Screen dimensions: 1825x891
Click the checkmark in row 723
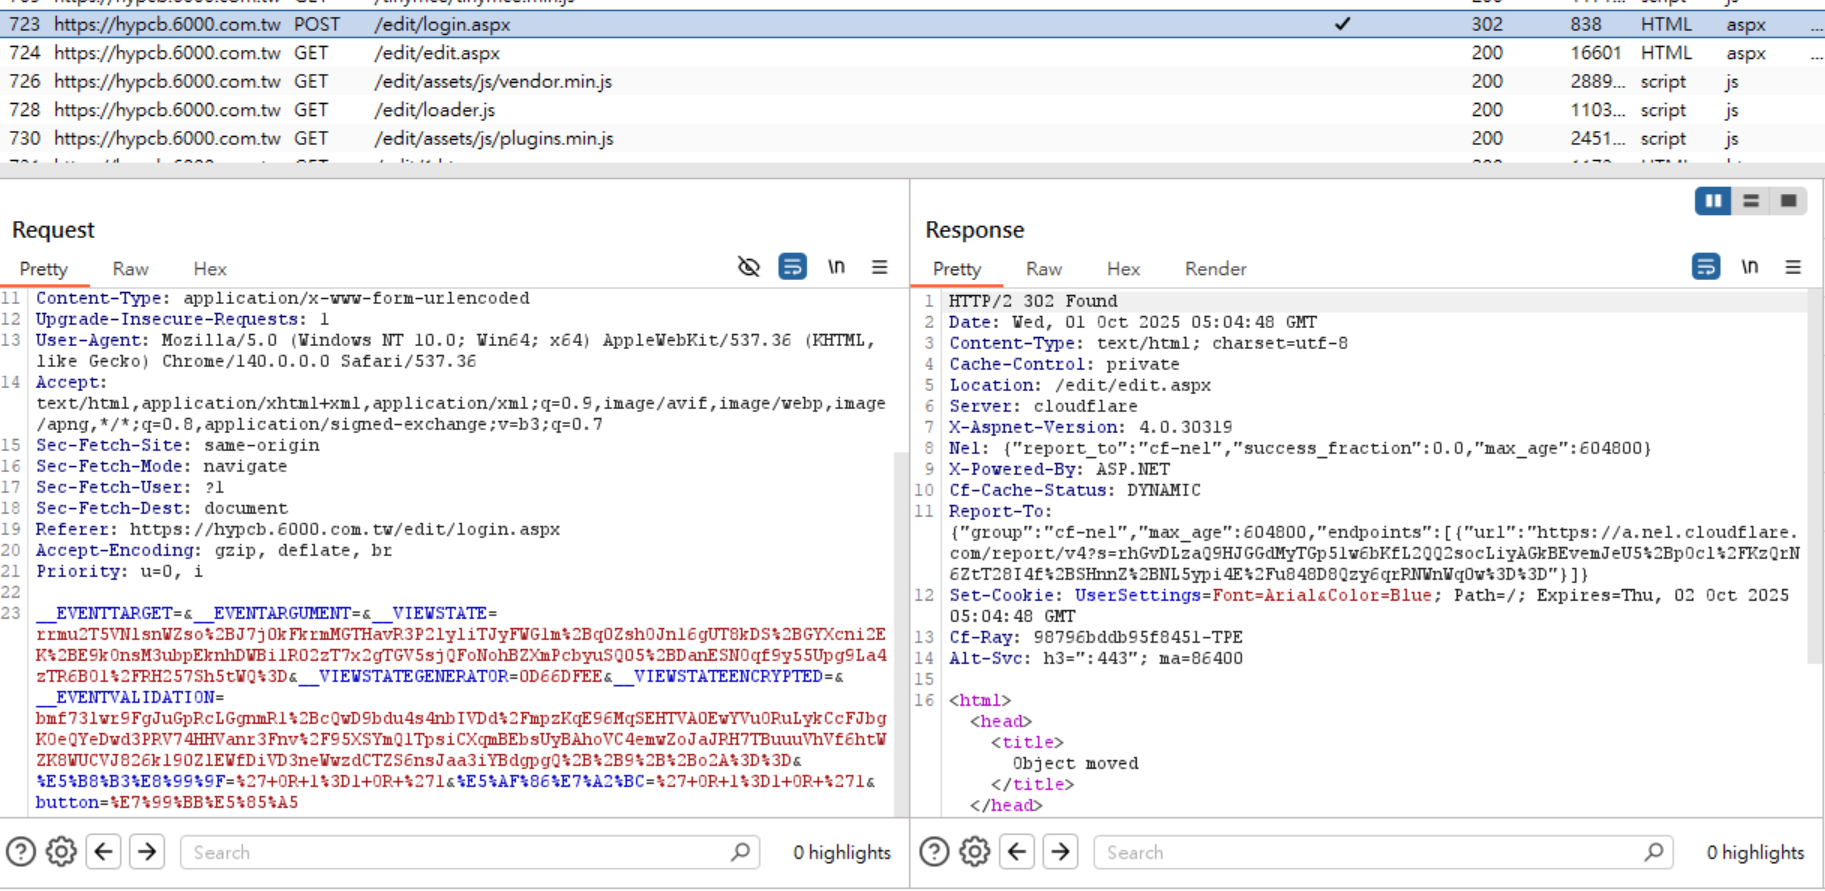click(x=1343, y=24)
